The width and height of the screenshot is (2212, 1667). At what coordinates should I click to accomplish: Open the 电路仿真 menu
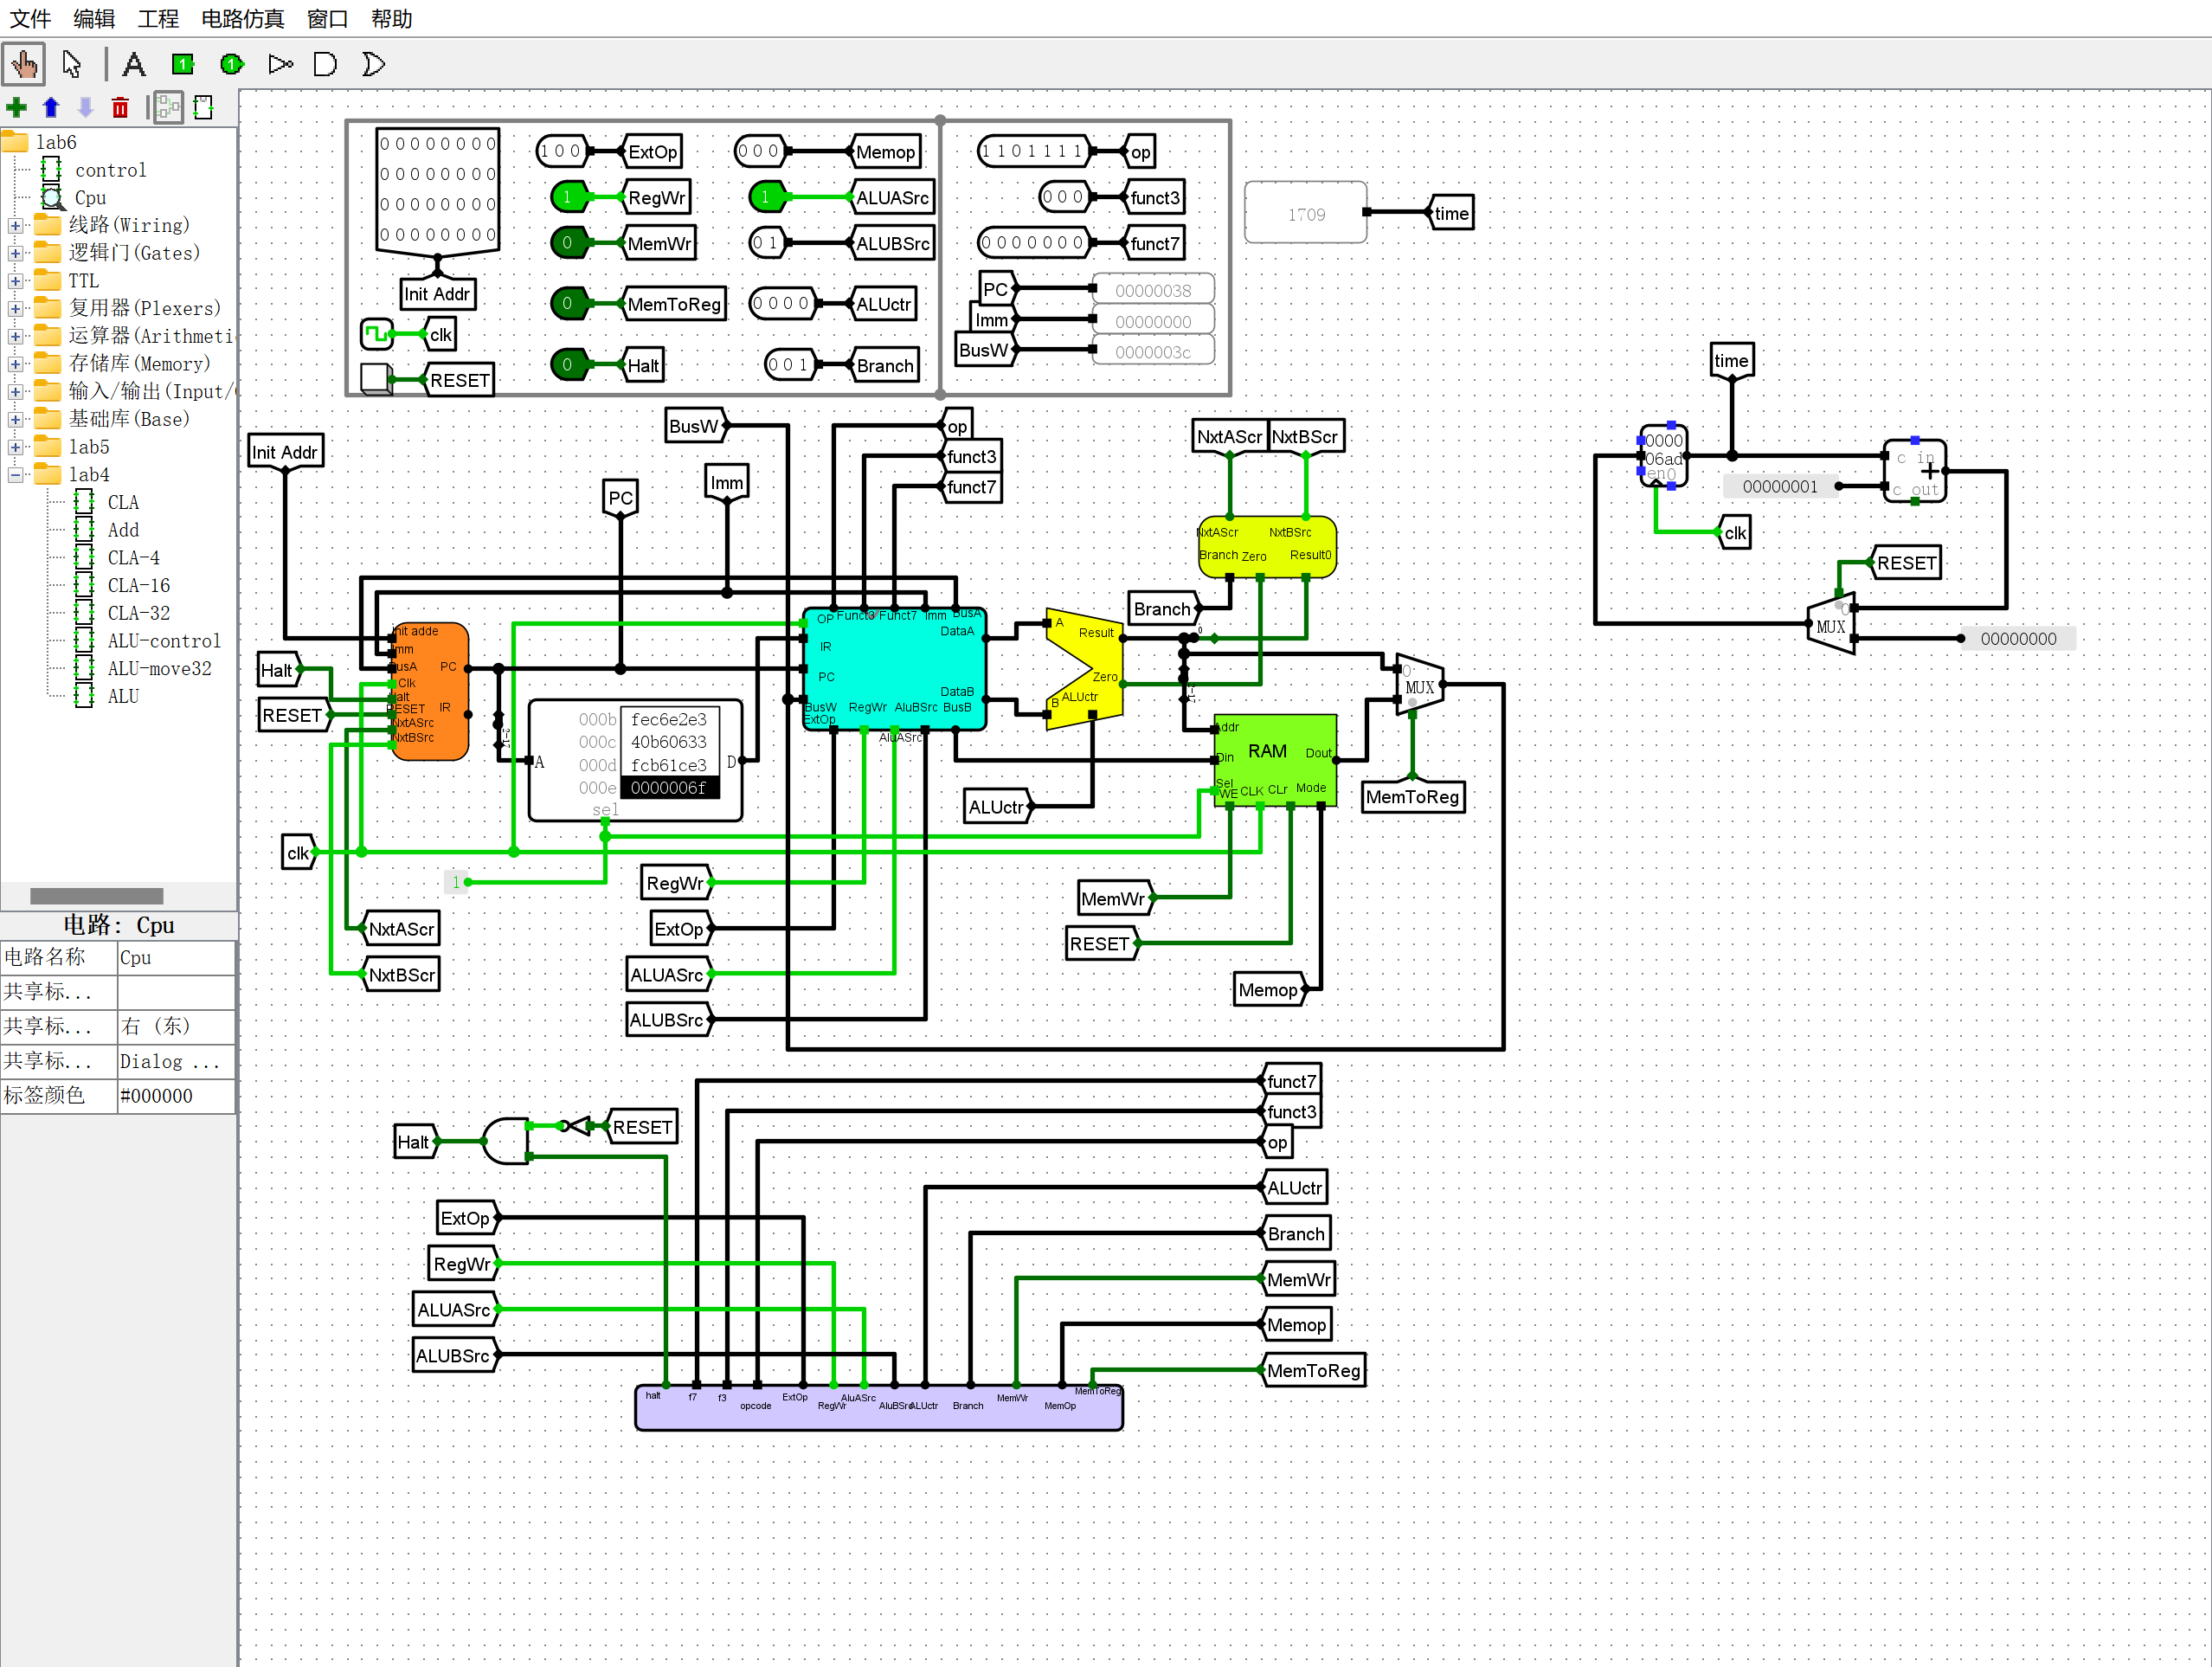point(242,19)
